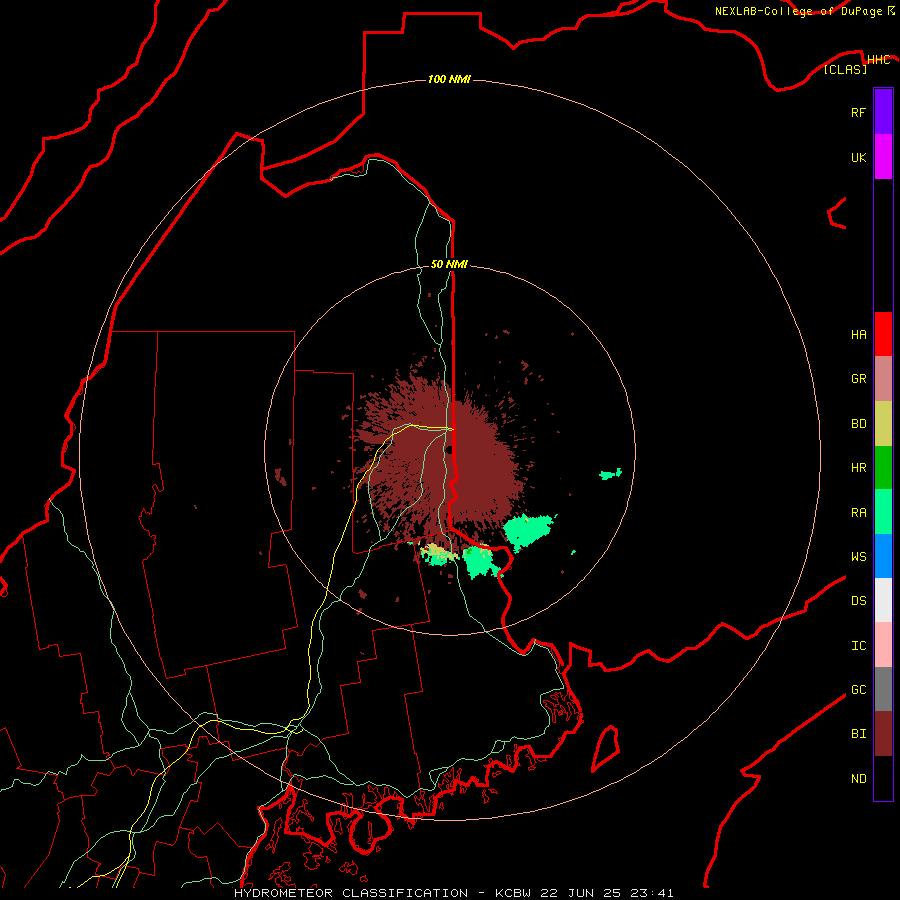Click the small green rain echo near the 50 NMI ring

[611, 474]
